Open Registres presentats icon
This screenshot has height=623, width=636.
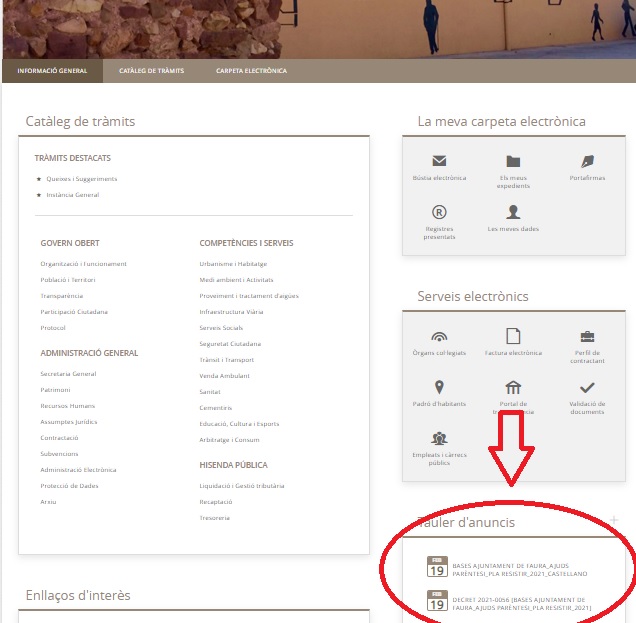coord(439,212)
